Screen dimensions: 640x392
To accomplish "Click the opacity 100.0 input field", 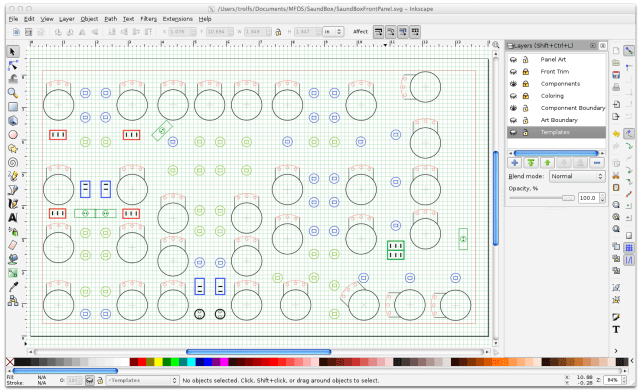I will [589, 198].
